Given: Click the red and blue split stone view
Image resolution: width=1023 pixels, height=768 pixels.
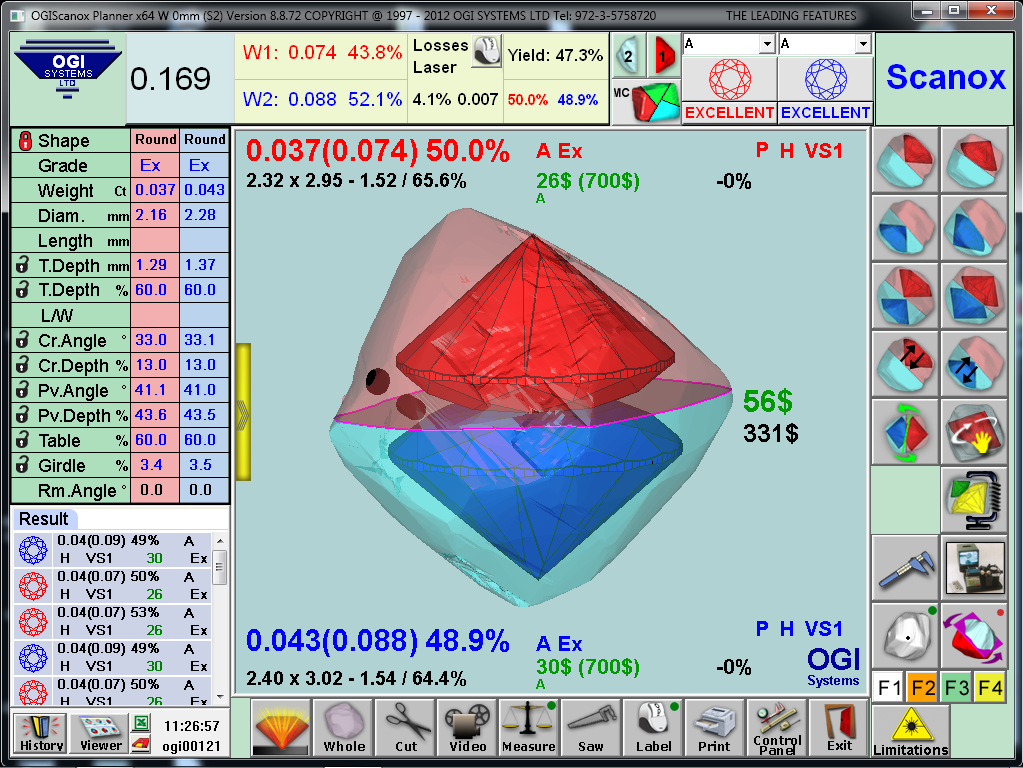Looking at the screenshot, I should pyautogui.click(x=905, y=296).
